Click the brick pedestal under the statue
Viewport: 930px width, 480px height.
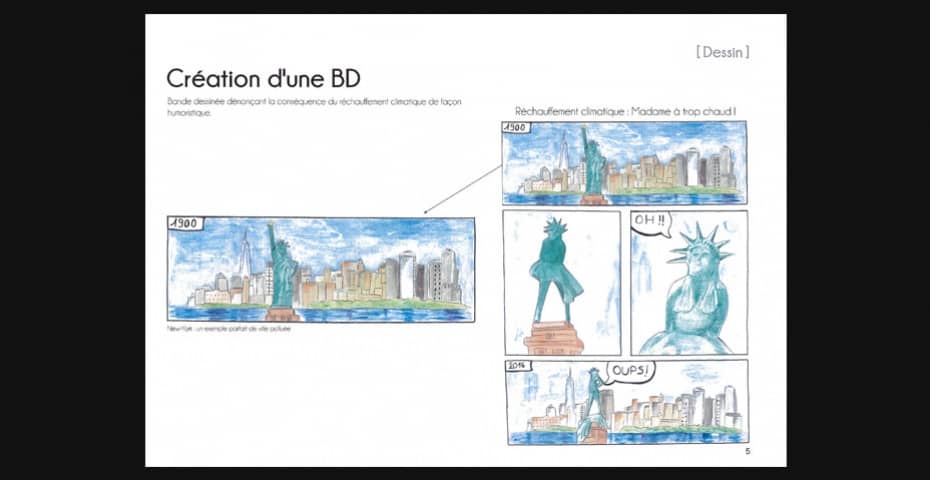(553, 338)
